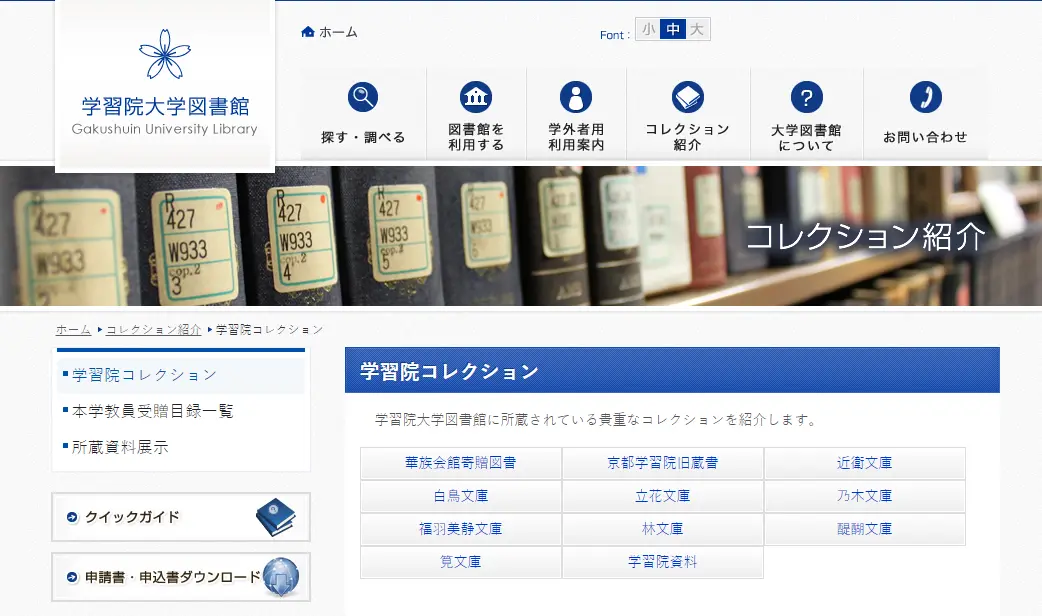Click the 'Gakushuin University Library' English subtitle
This screenshot has height=616, width=1042.
tap(165, 129)
